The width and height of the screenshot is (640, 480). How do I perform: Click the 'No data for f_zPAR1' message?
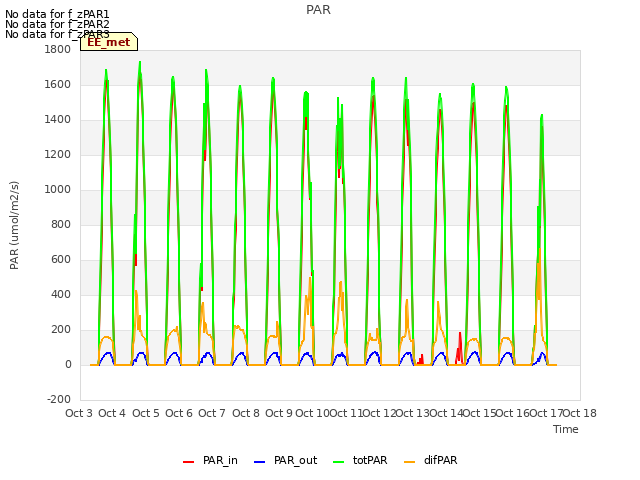[x=57, y=15]
